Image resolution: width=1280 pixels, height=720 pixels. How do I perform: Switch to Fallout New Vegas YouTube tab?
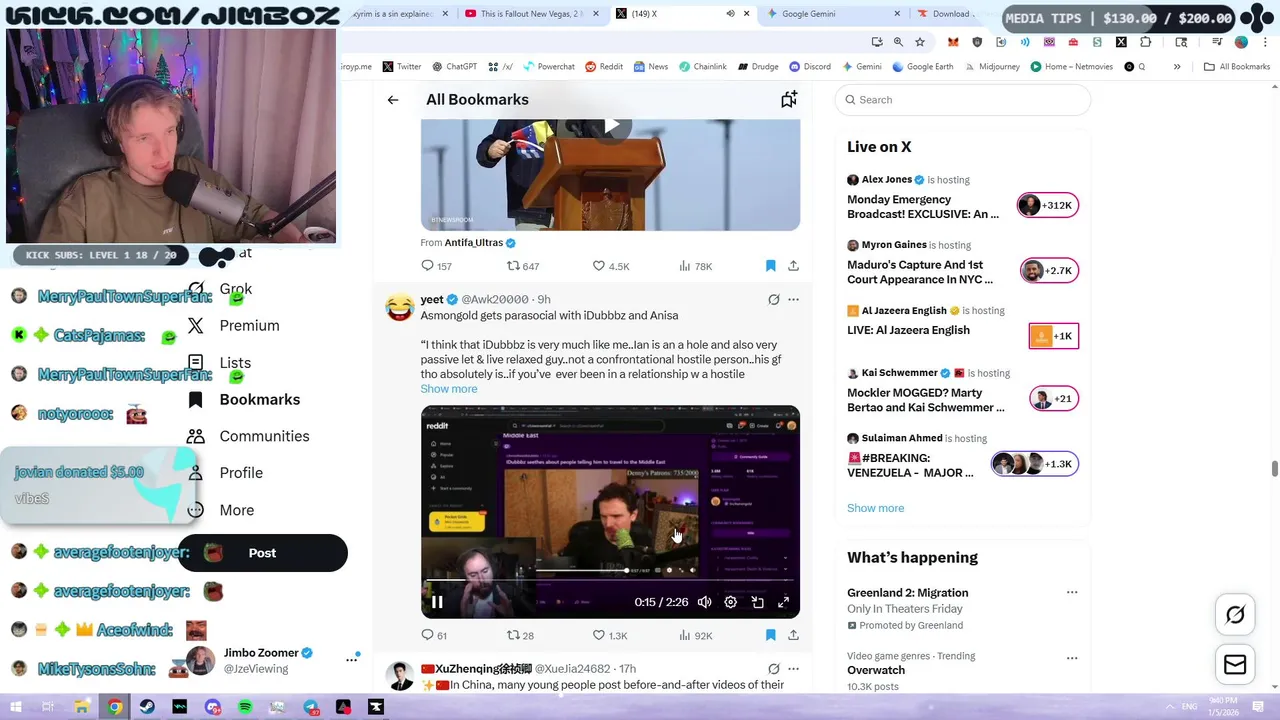531,14
